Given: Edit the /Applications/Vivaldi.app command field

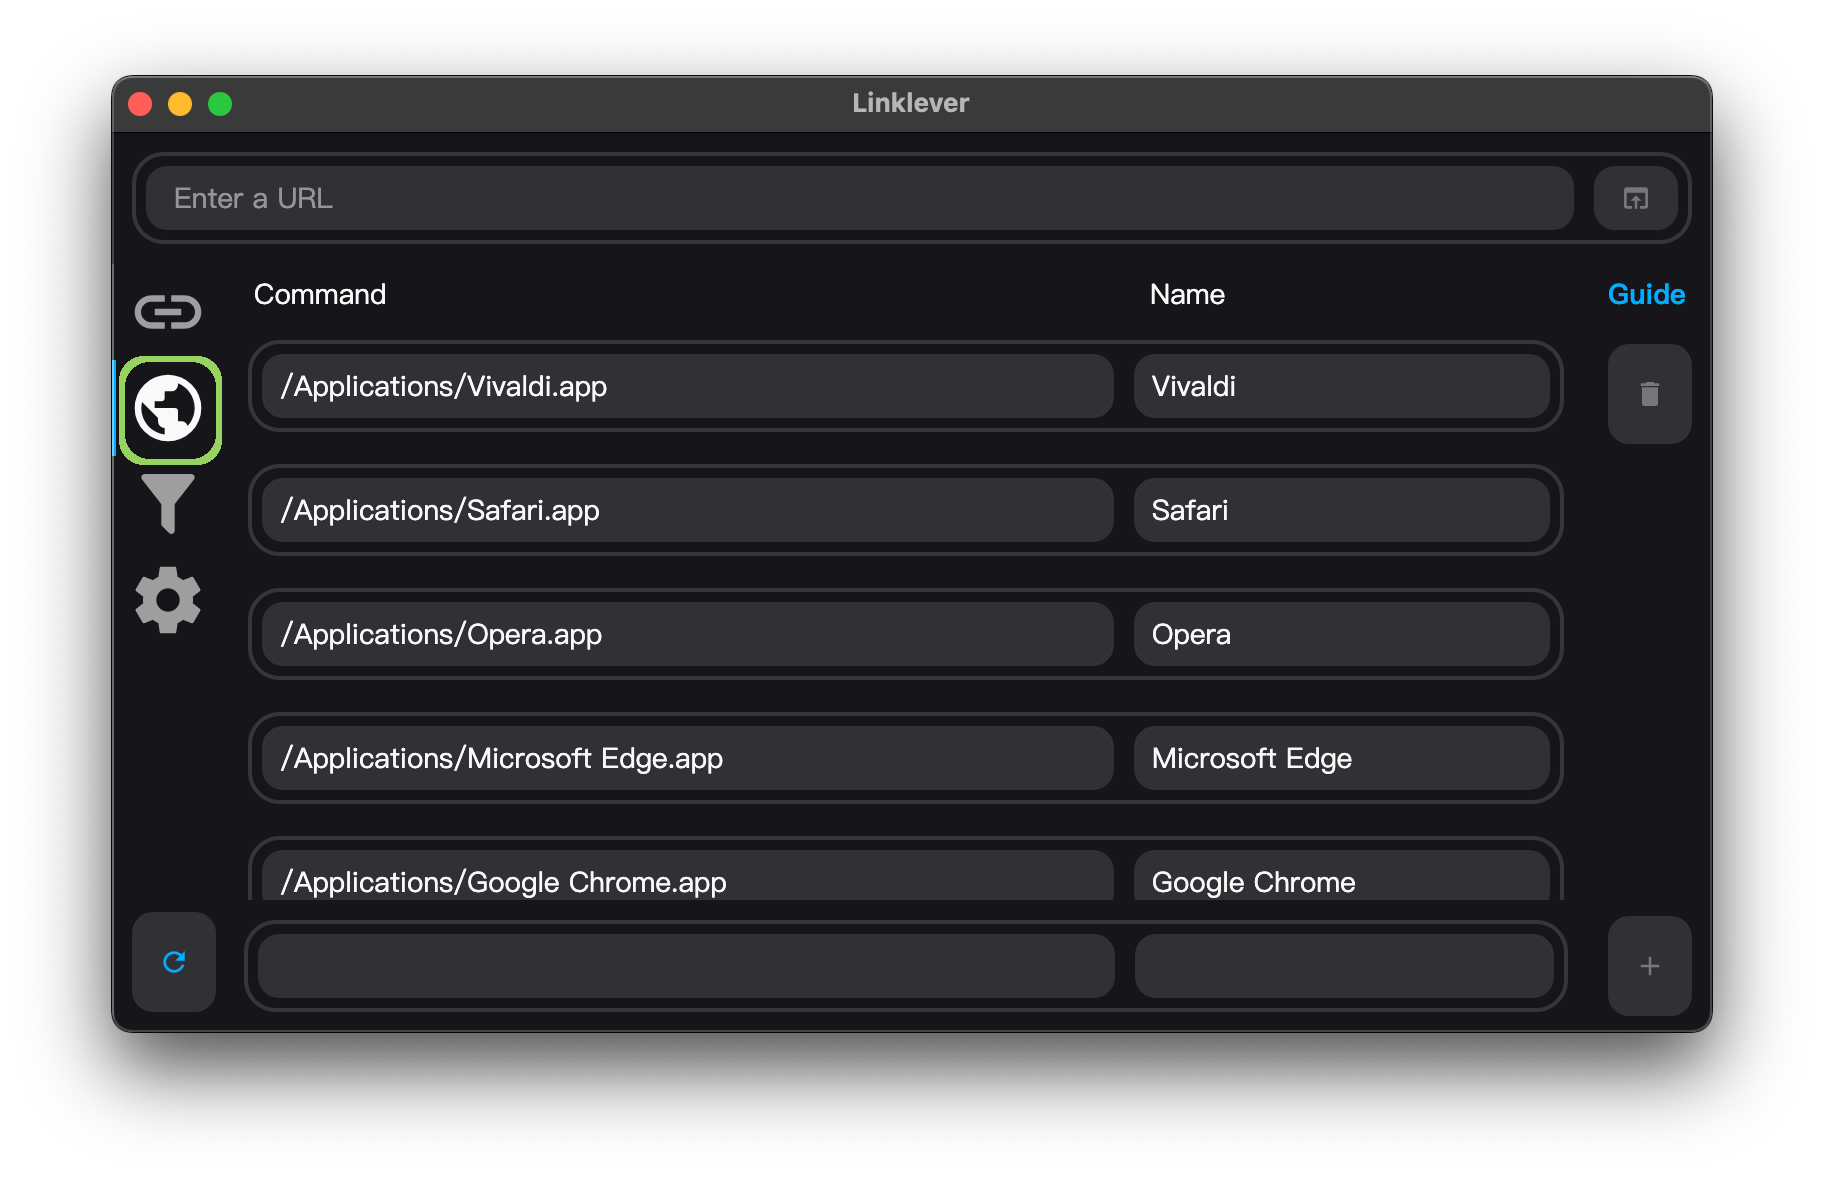Looking at the screenshot, I should [688, 386].
